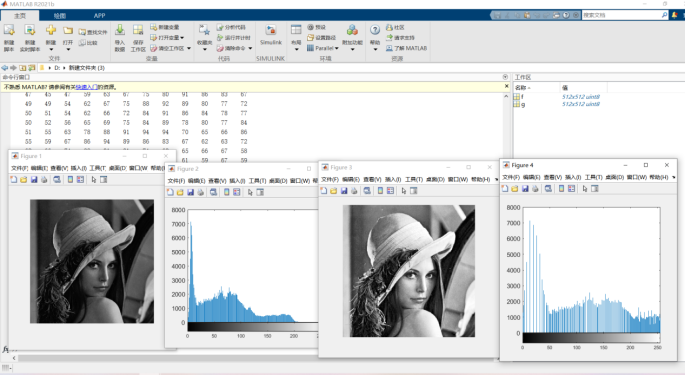Expand the 收藏夹 (Favorites) dropdown
The image size is (686, 375).
coord(204,49)
